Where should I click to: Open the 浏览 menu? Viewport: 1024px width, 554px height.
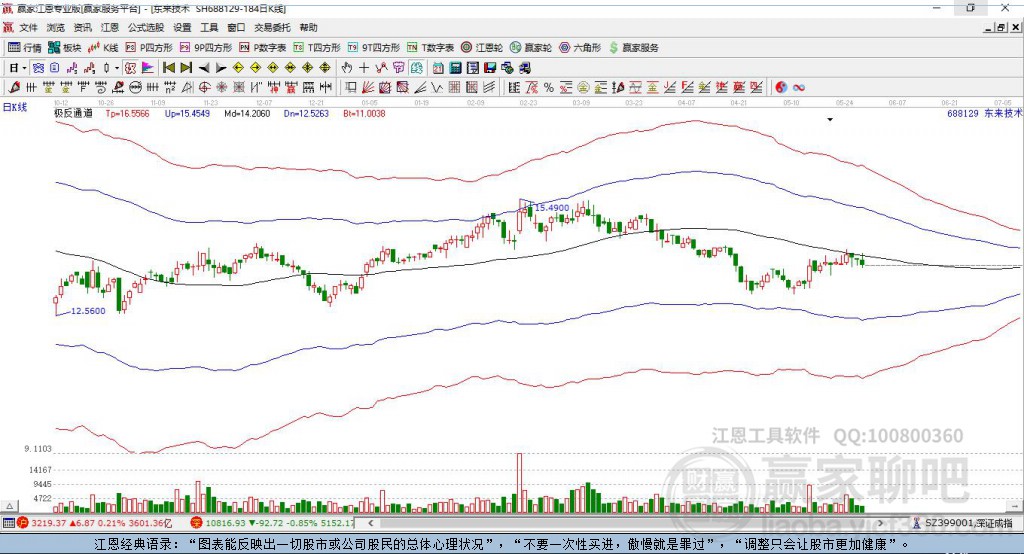(x=56, y=27)
